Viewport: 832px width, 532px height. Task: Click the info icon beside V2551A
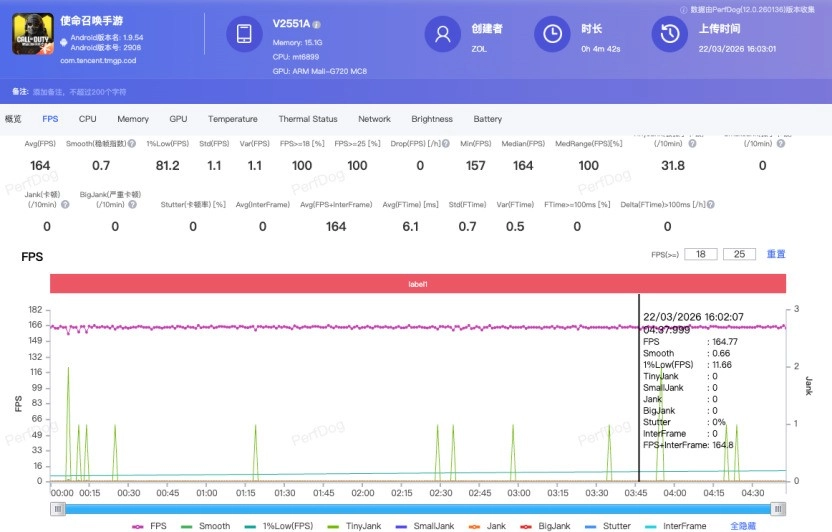(317, 24)
